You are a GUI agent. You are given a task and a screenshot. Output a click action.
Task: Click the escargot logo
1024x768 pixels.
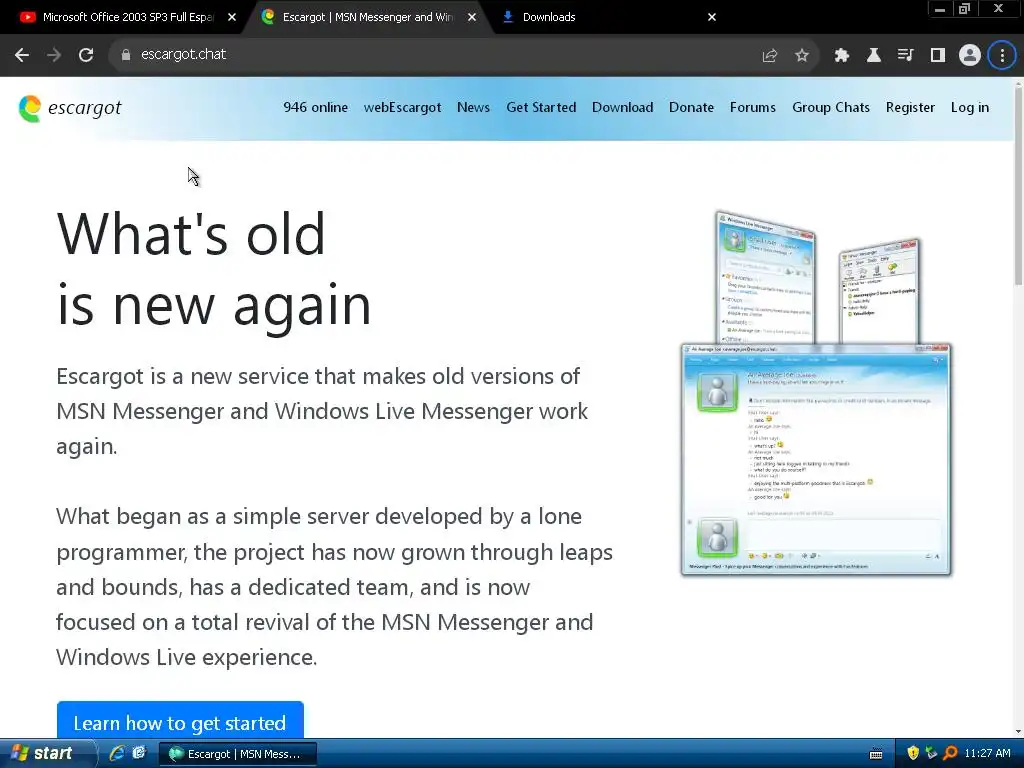[70, 108]
